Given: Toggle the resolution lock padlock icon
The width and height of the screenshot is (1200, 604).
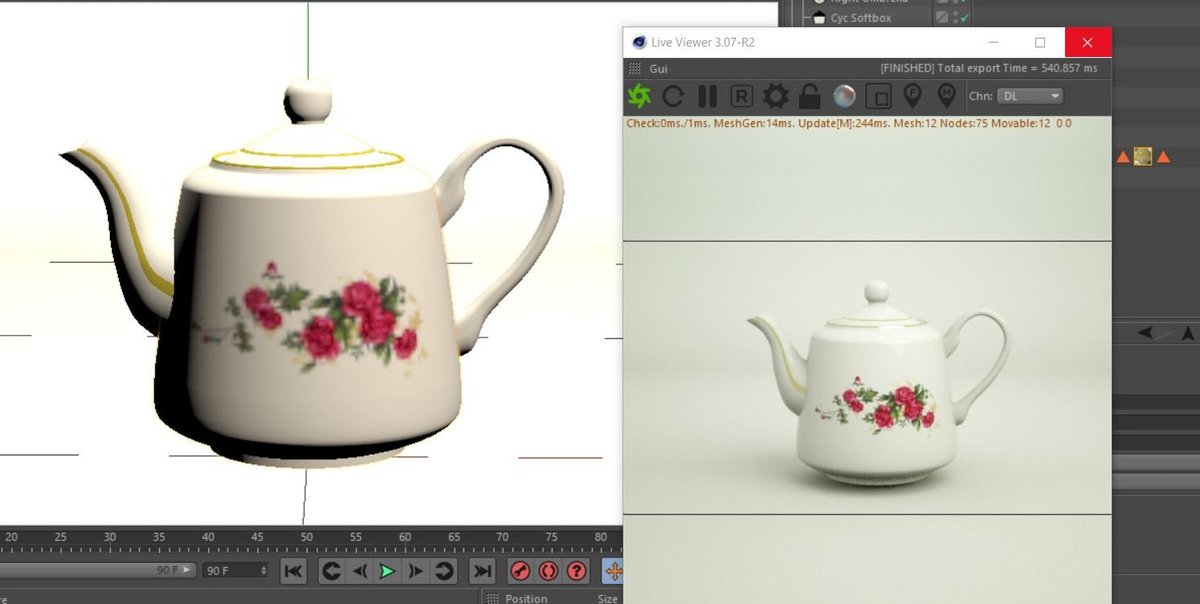Looking at the screenshot, I should click(809, 96).
